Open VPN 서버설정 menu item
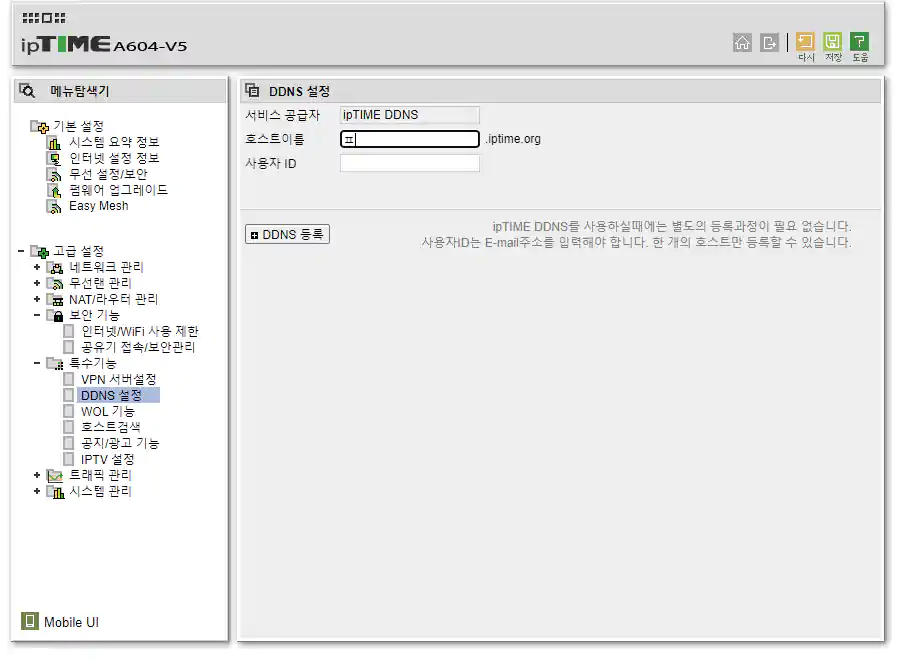This screenshot has width=922, height=662. click(x=119, y=380)
